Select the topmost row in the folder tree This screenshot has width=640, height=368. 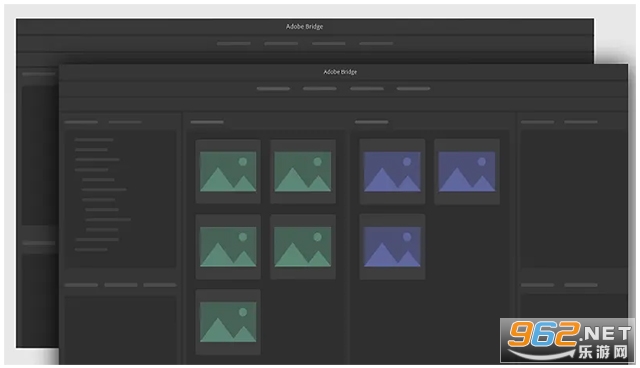click(x=94, y=140)
